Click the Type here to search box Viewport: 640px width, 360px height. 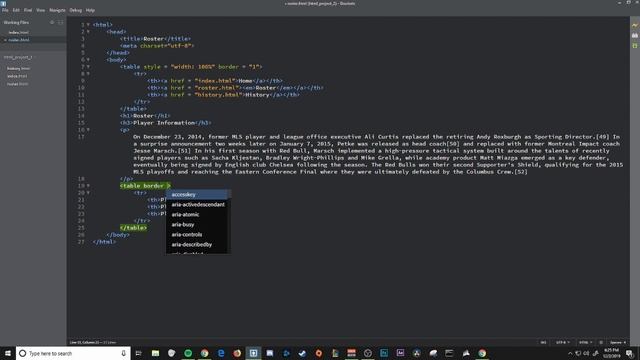73,353
